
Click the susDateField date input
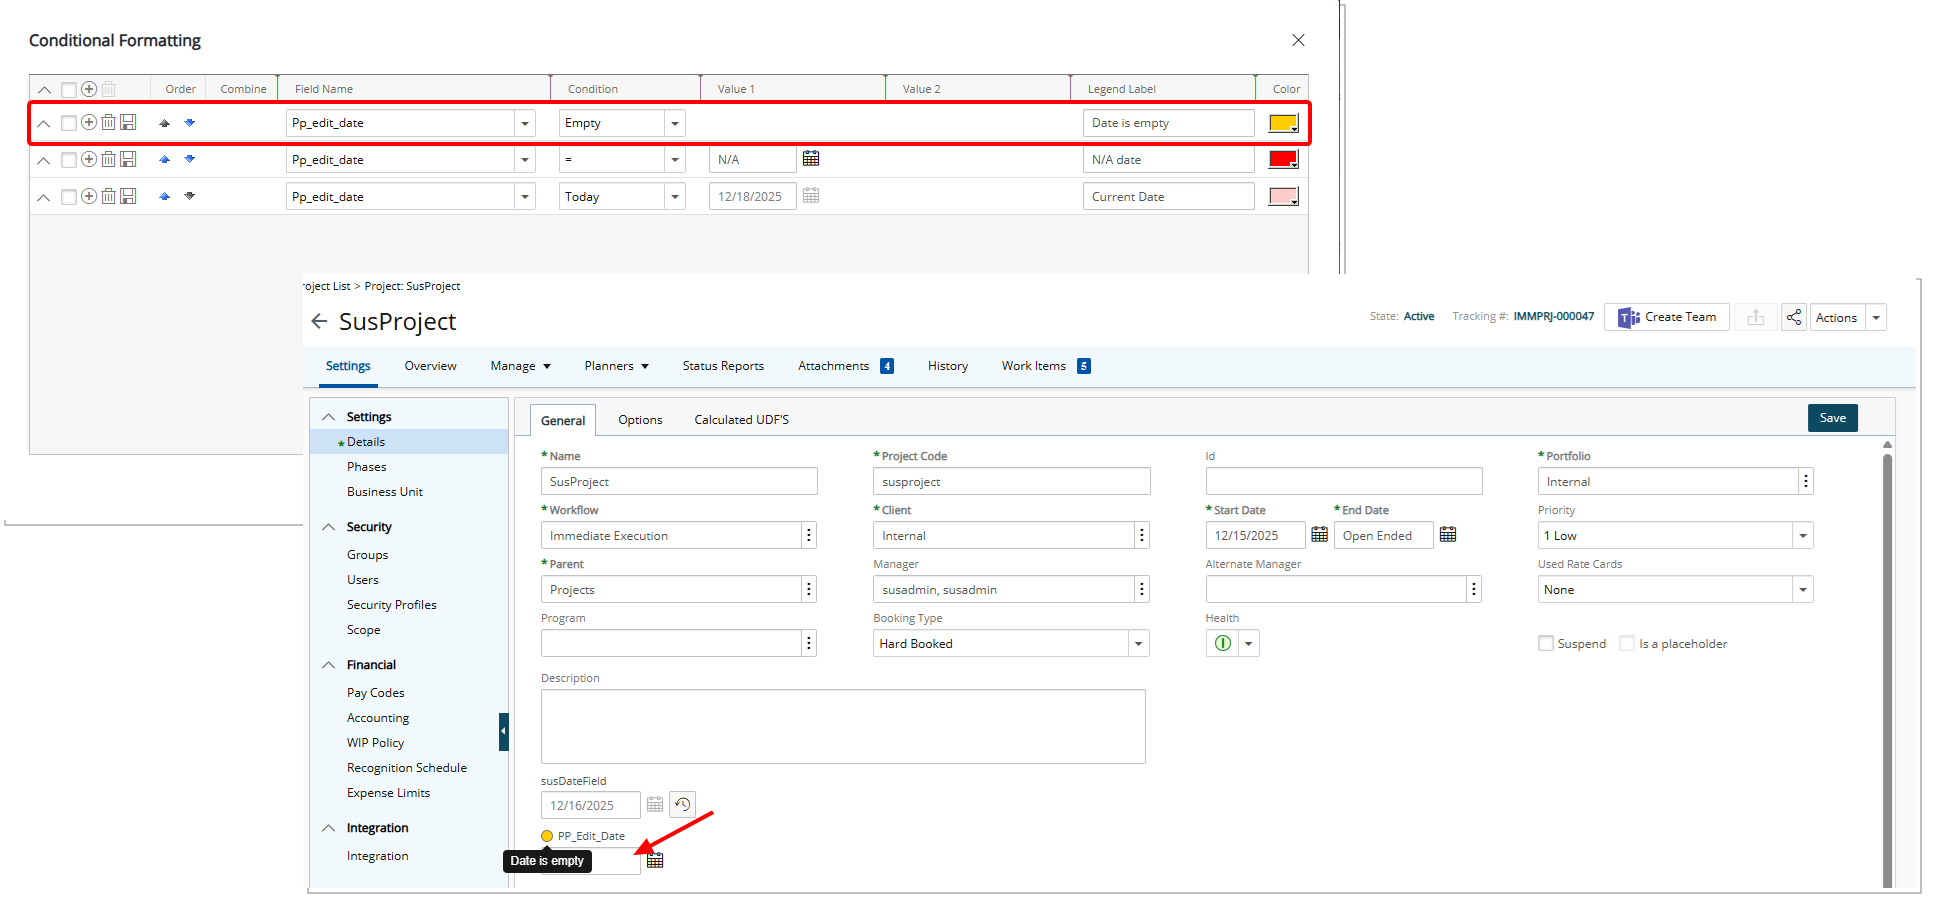pyautogui.click(x=590, y=804)
